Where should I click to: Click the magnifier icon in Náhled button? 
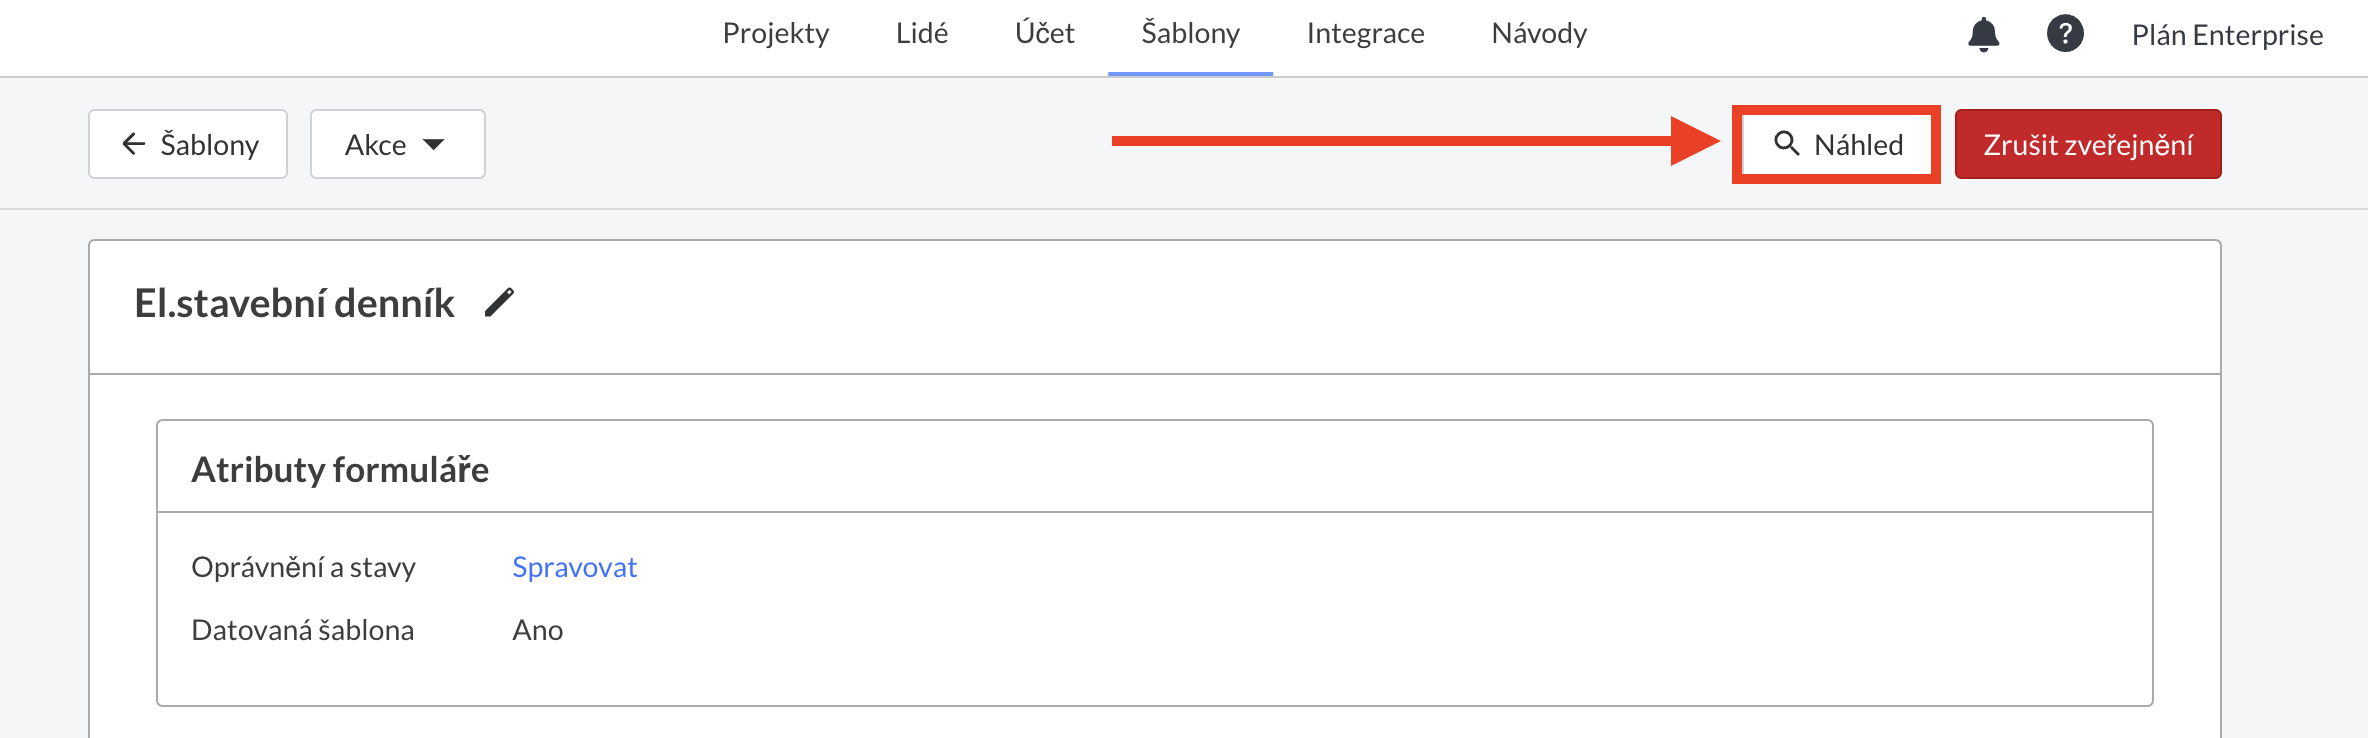click(x=1787, y=144)
